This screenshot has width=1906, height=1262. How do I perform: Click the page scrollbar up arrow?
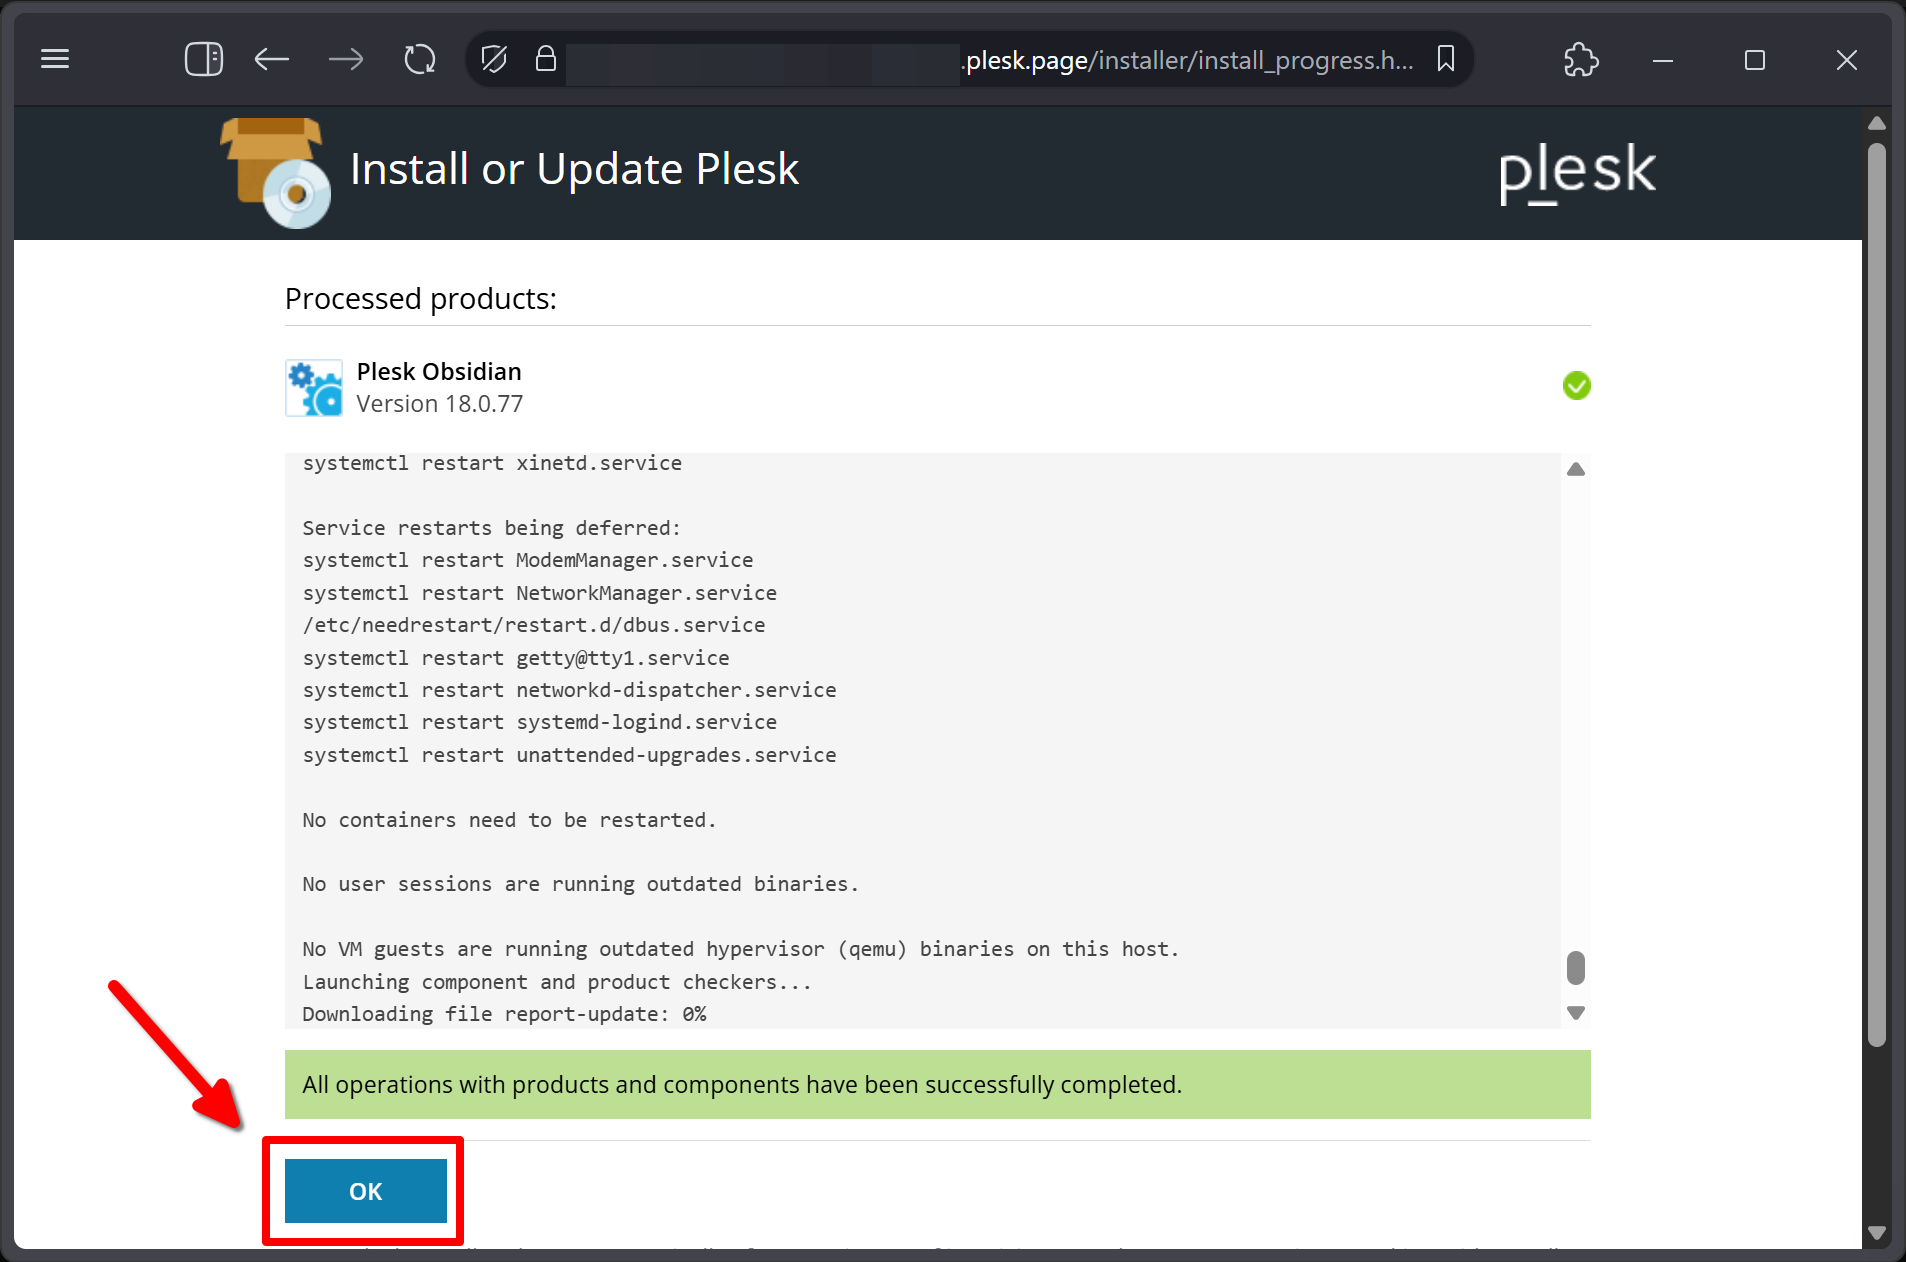(x=1877, y=123)
